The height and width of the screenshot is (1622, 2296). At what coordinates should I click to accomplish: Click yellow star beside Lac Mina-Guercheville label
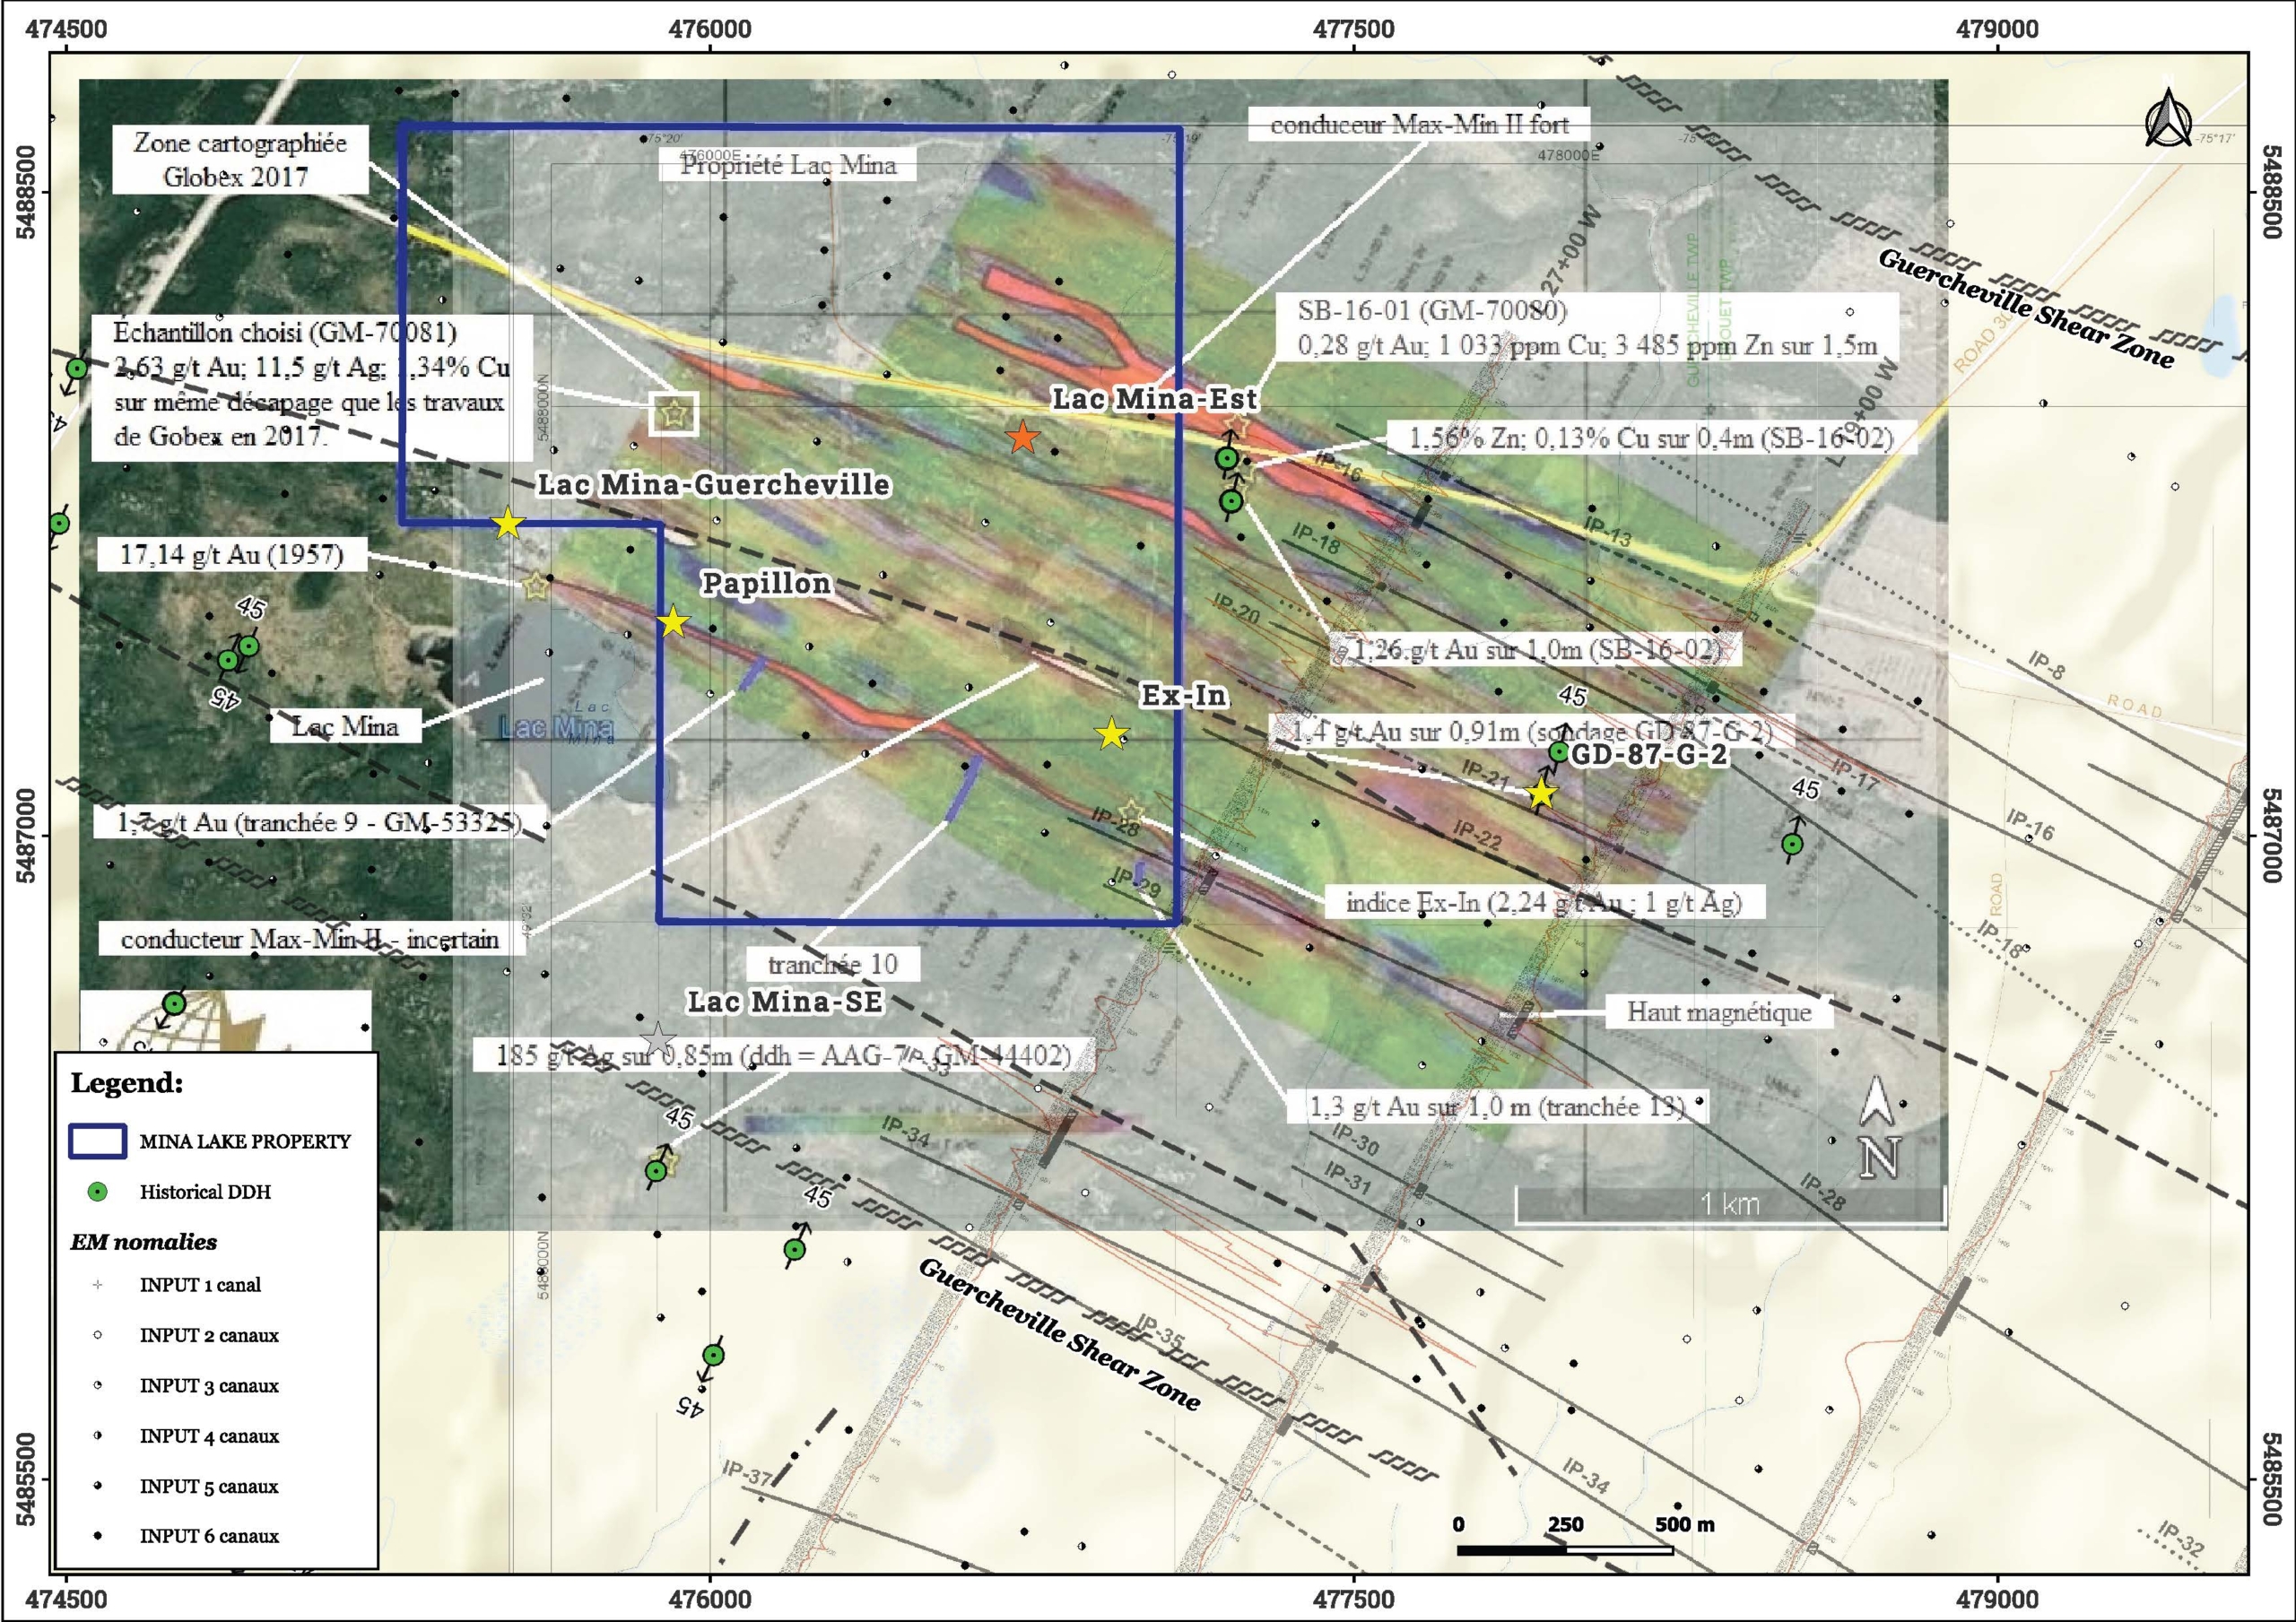coord(508,522)
